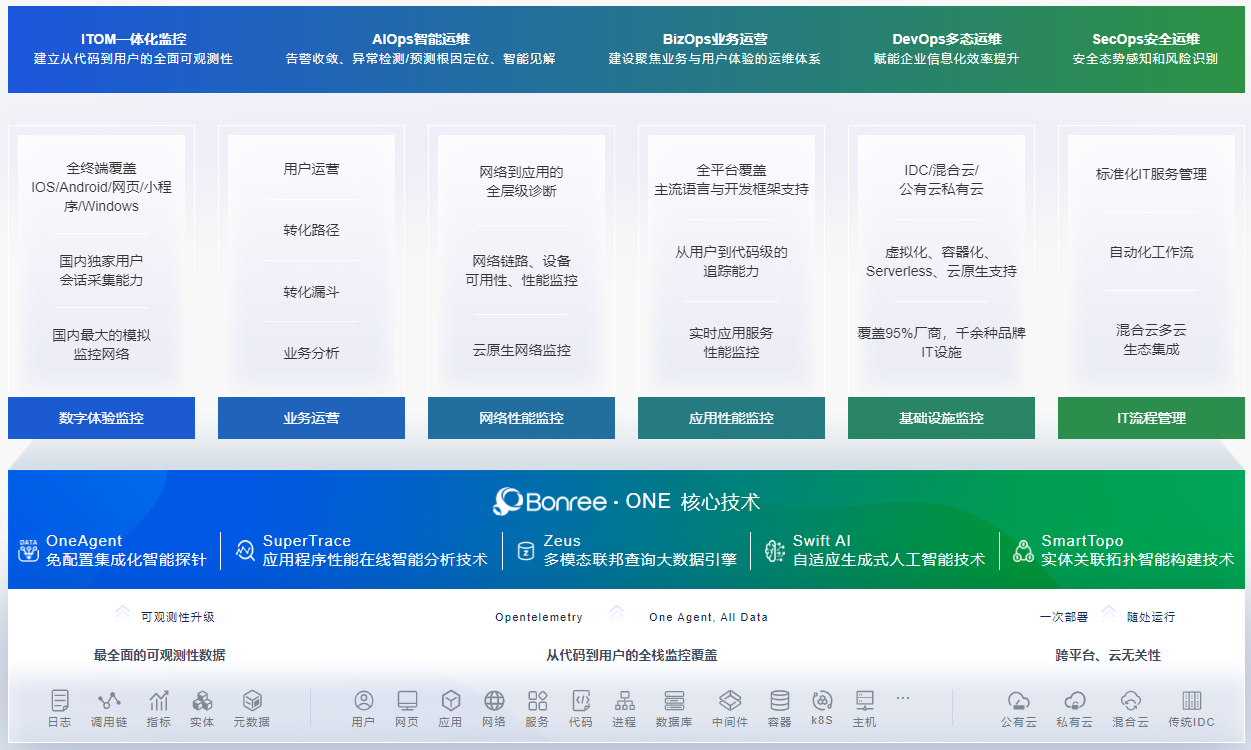Screen dimensions: 1251x750
Task: Click the IT流程管理 button
Action: click(1151, 418)
